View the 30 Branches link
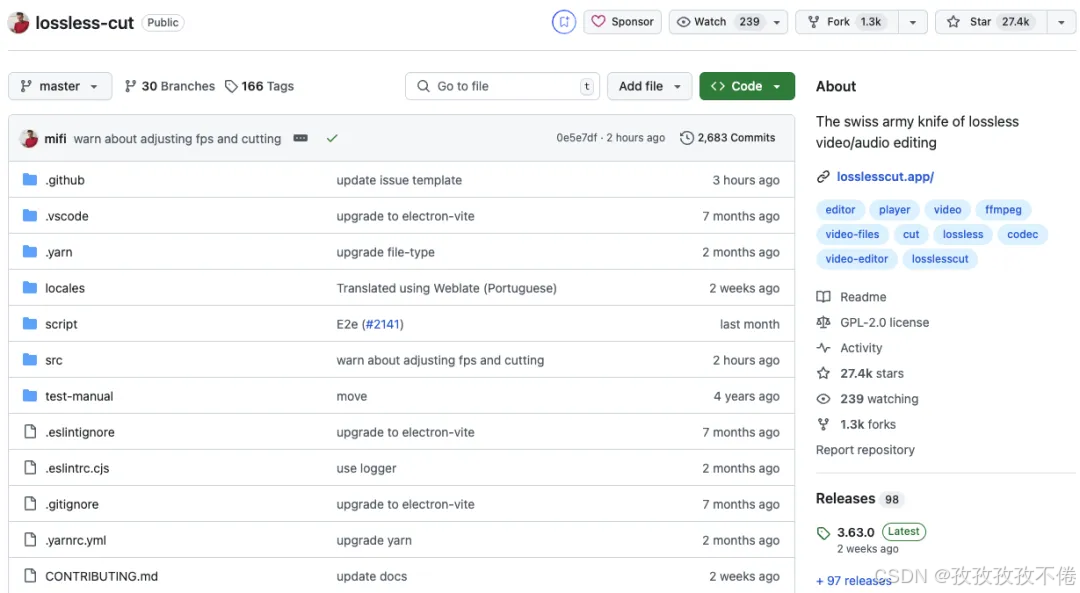 pyautogui.click(x=169, y=86)
